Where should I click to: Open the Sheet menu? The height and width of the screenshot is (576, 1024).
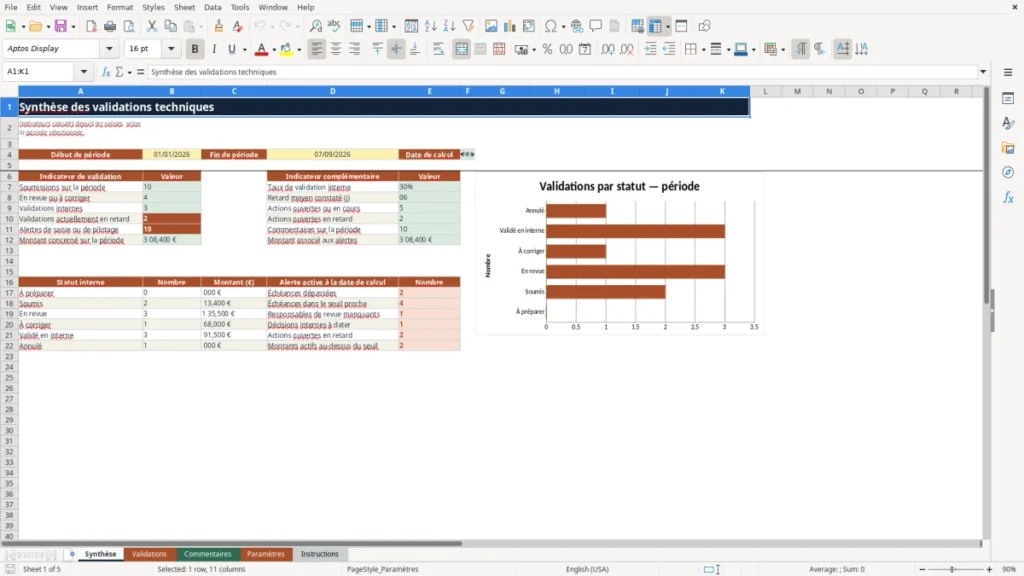click(184, 7)
